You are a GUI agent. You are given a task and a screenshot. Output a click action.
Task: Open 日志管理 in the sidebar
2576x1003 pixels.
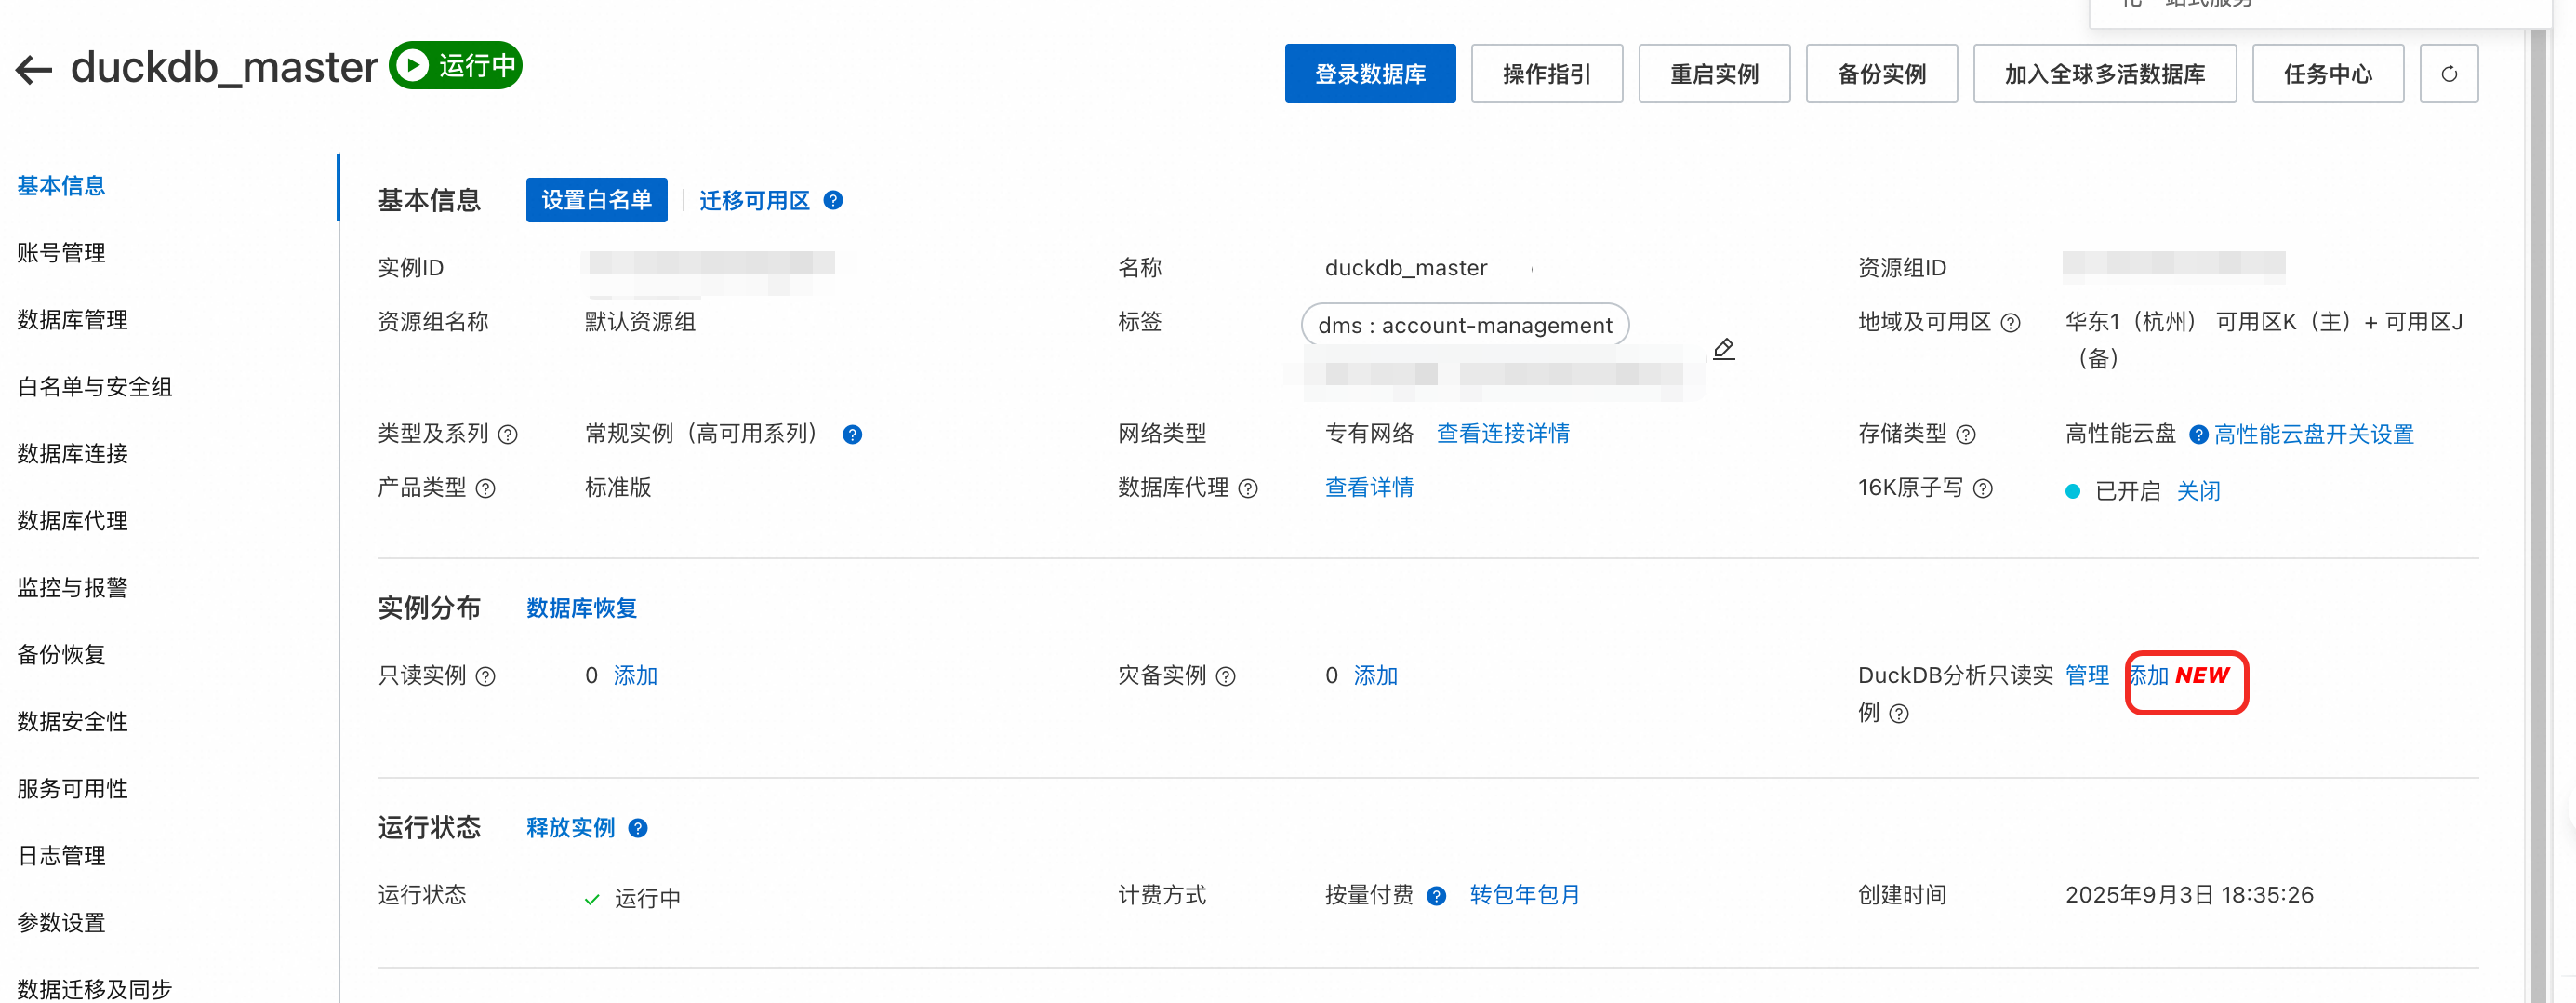pyautogui.click(x=61, y=855)
